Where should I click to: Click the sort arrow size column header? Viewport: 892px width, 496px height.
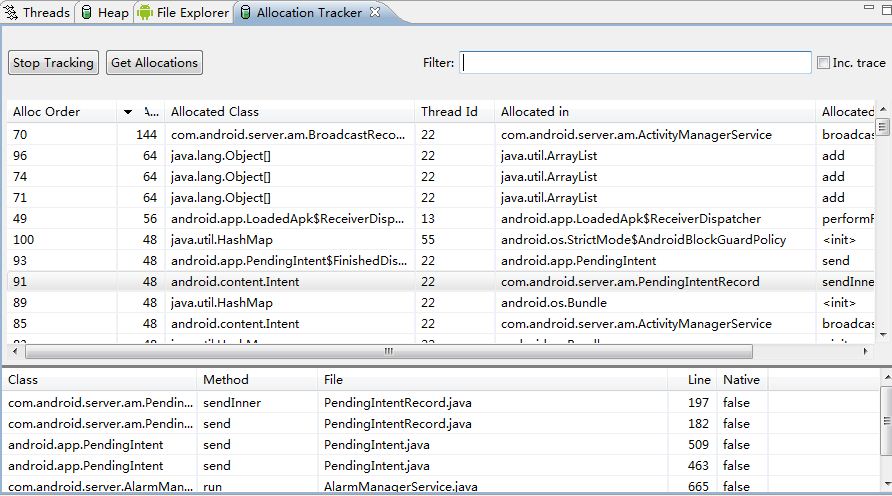point(141,112)
